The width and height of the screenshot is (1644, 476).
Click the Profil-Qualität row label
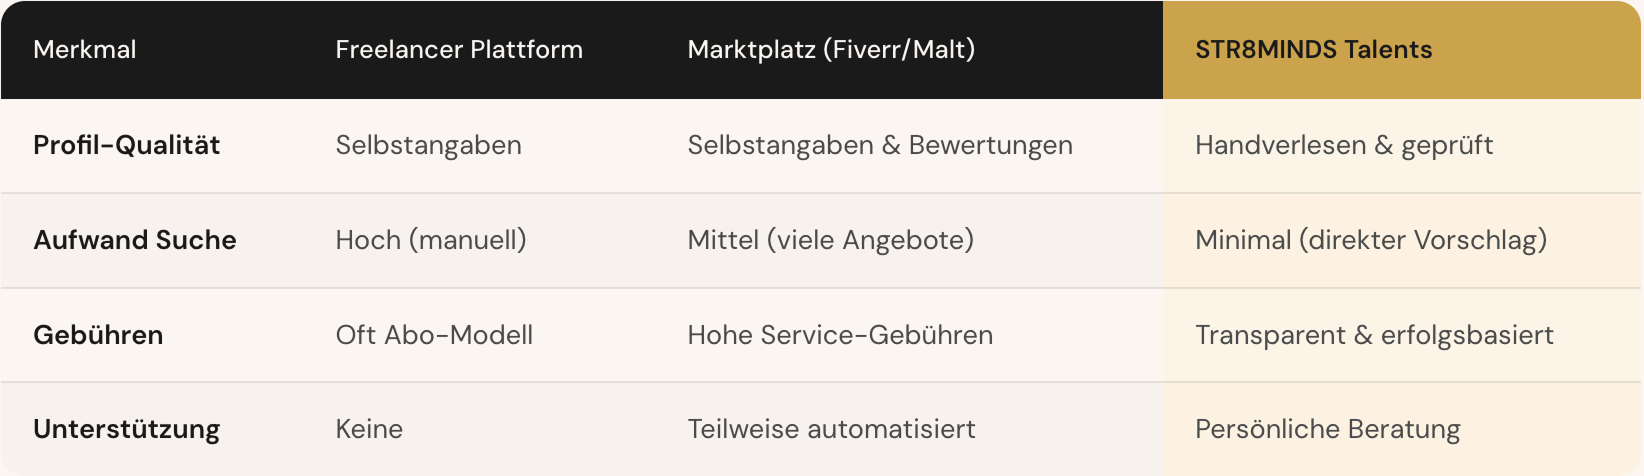(x=127, y=145)
